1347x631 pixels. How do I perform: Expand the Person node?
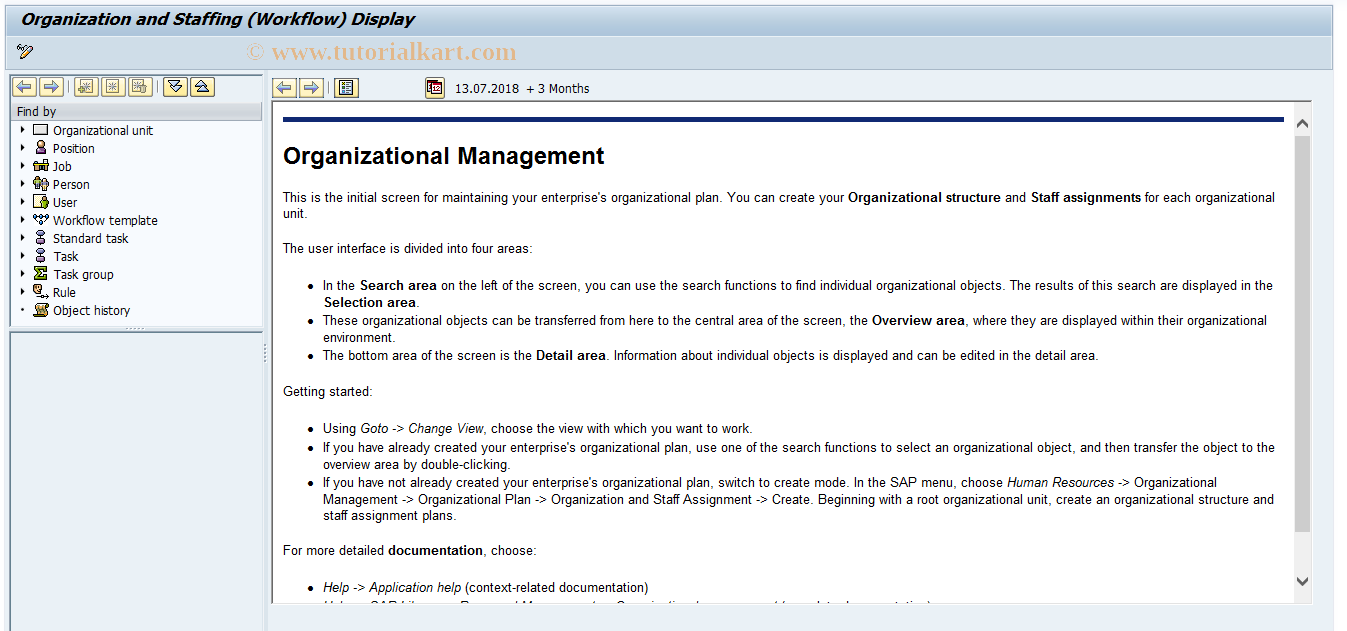coord(23,184)
